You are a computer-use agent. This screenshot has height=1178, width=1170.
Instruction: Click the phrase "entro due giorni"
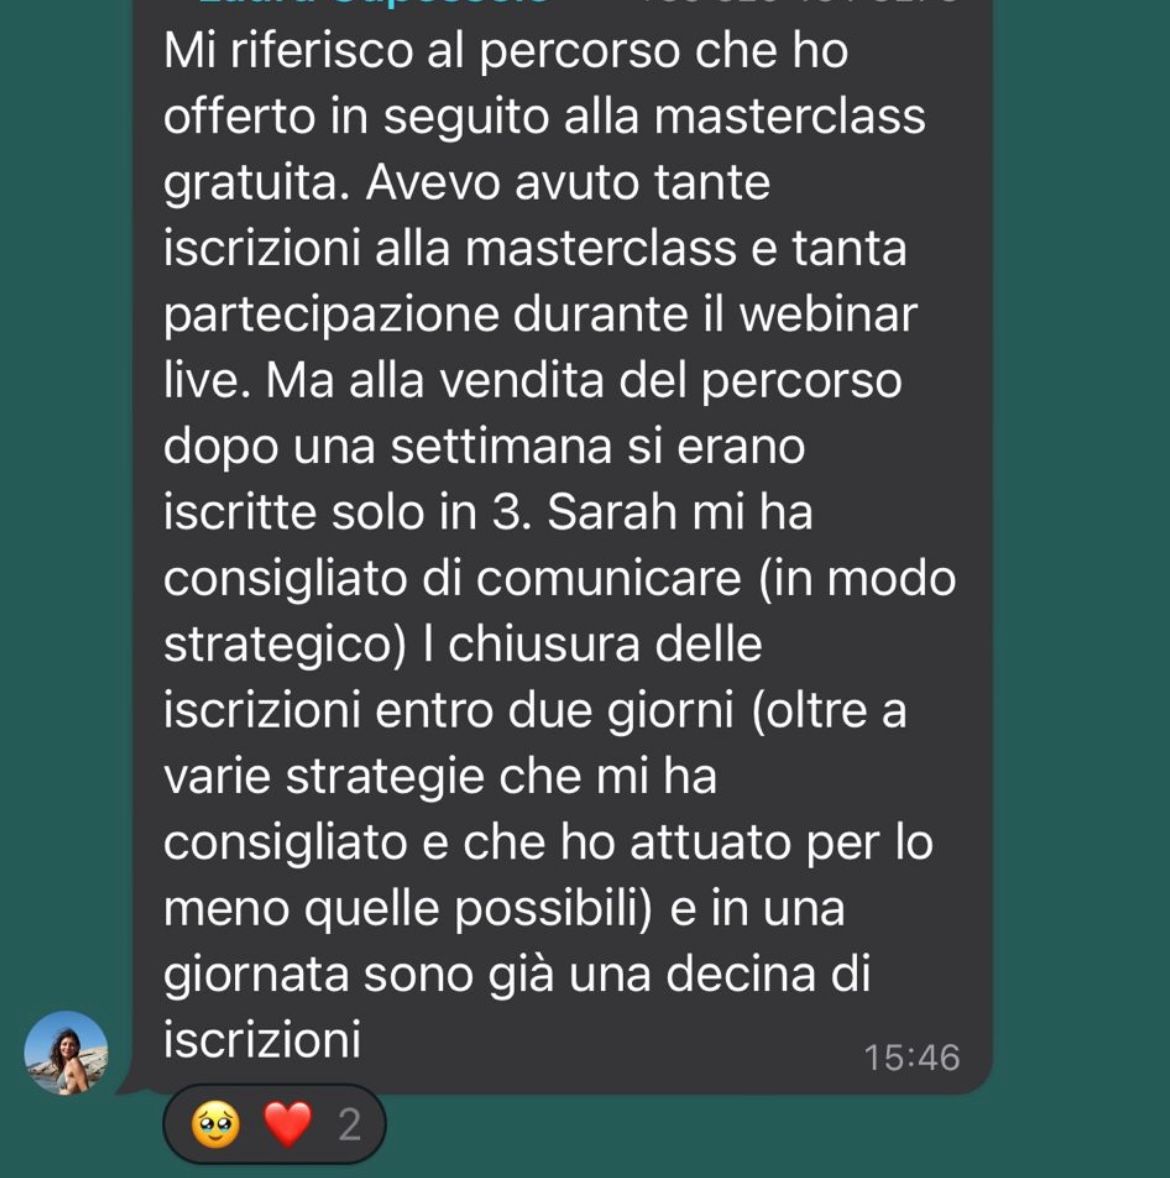554,711
